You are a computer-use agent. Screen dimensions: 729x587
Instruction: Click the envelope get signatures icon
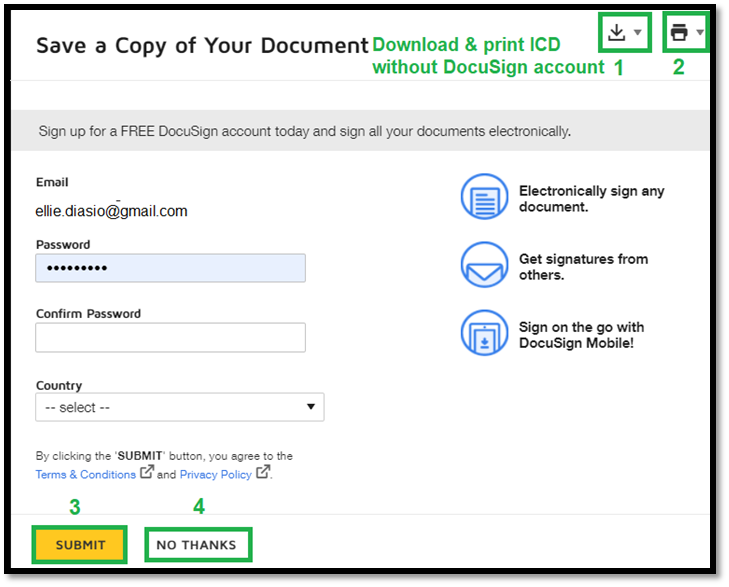(484, 265)
